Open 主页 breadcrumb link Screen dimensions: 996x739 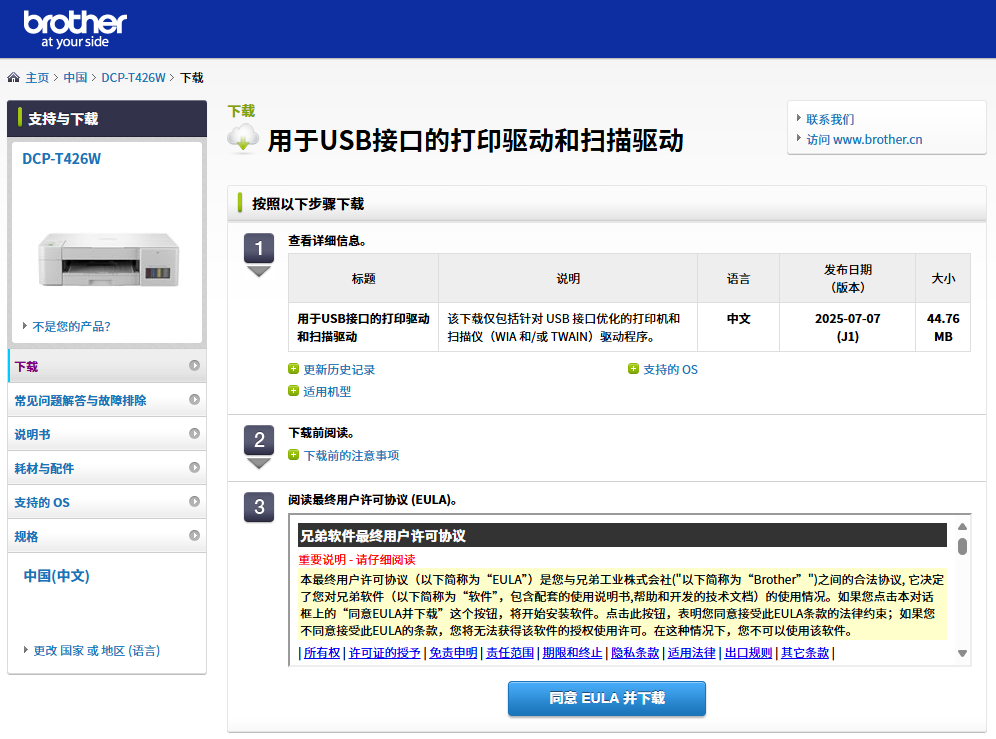pyautogui.click(x=37, y=78)
